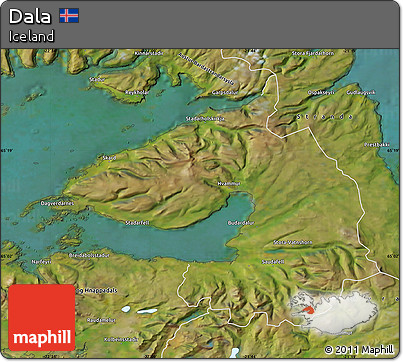Click the Narfeyri place label
This screenshot has width=403, height=362.
point(41,262)
